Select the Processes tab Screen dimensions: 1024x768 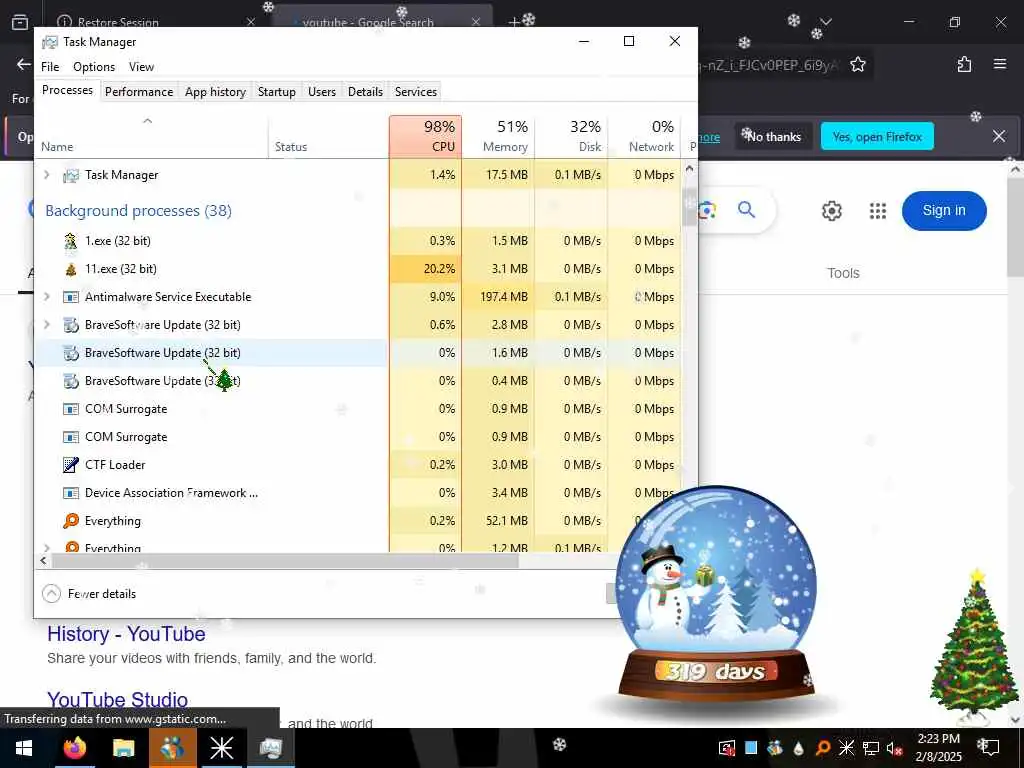67,90
